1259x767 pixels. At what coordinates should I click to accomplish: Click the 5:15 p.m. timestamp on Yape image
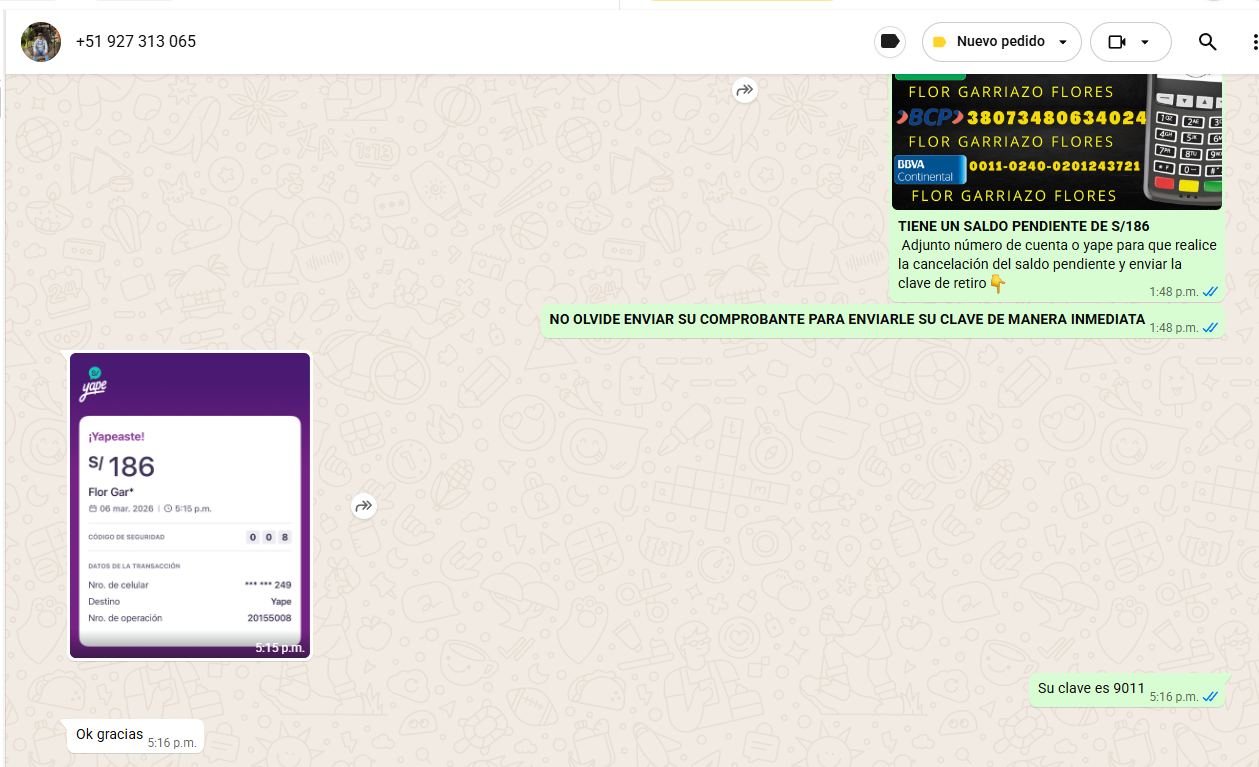[x=279, y=648]
